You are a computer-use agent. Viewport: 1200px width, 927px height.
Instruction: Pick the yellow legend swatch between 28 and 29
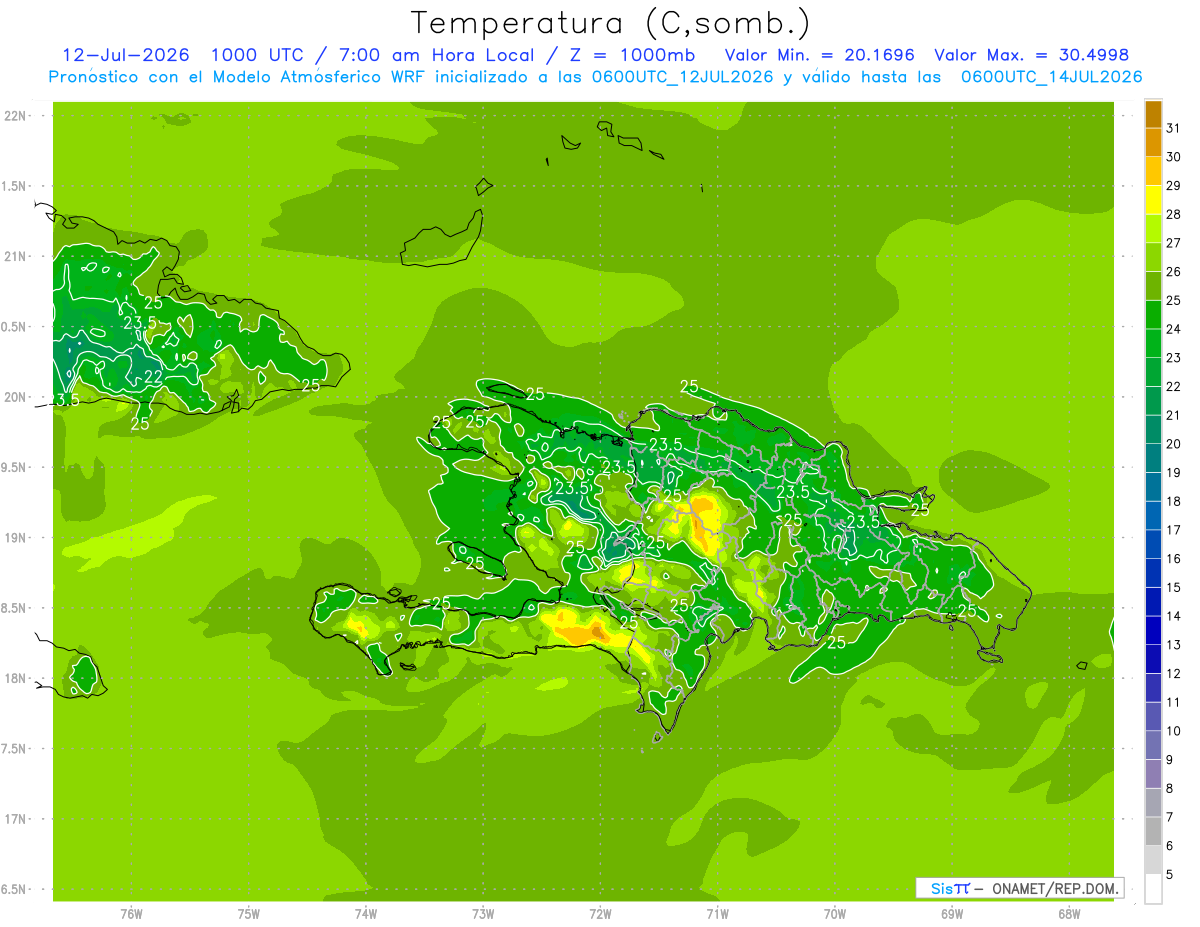1153,201
